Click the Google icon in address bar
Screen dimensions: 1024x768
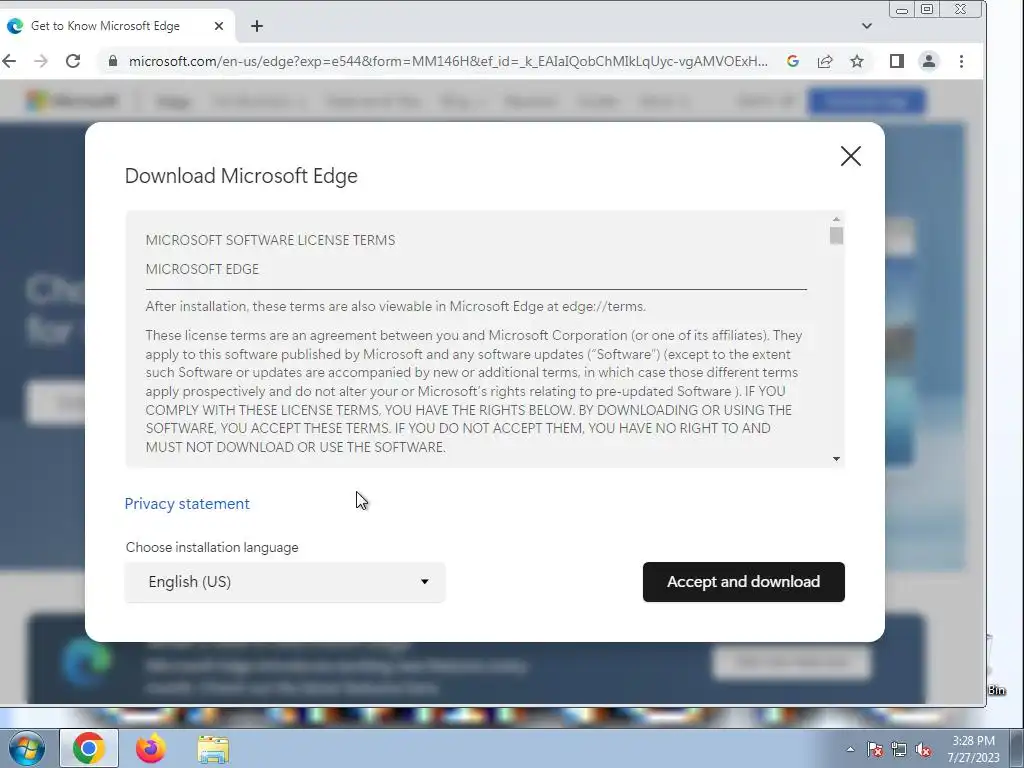coord(793,61)
